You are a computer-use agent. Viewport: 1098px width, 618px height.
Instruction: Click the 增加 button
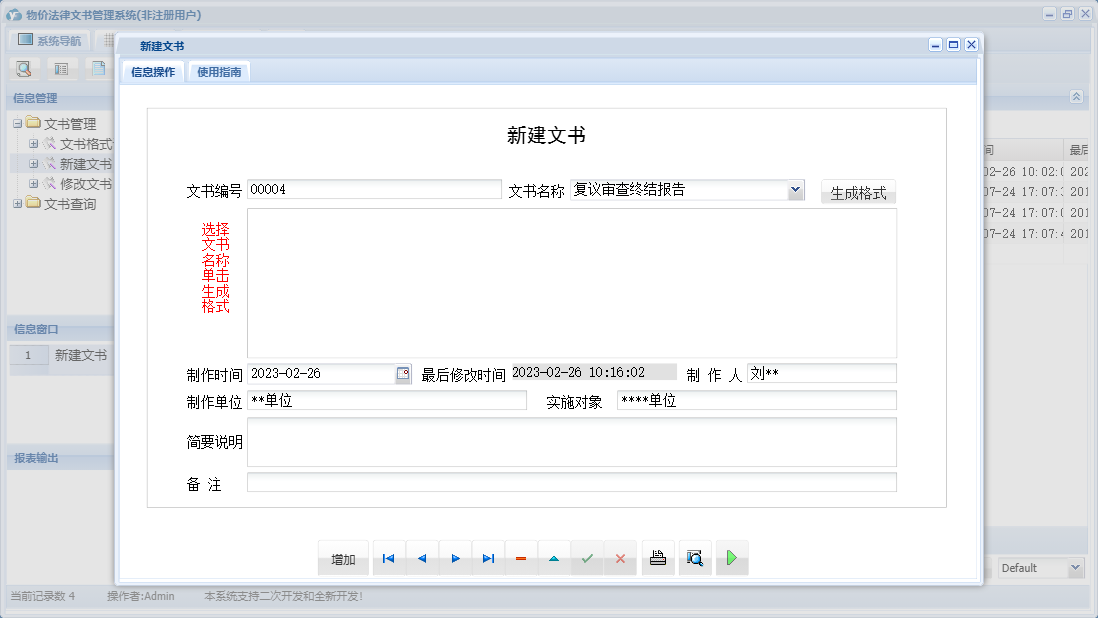343,558
